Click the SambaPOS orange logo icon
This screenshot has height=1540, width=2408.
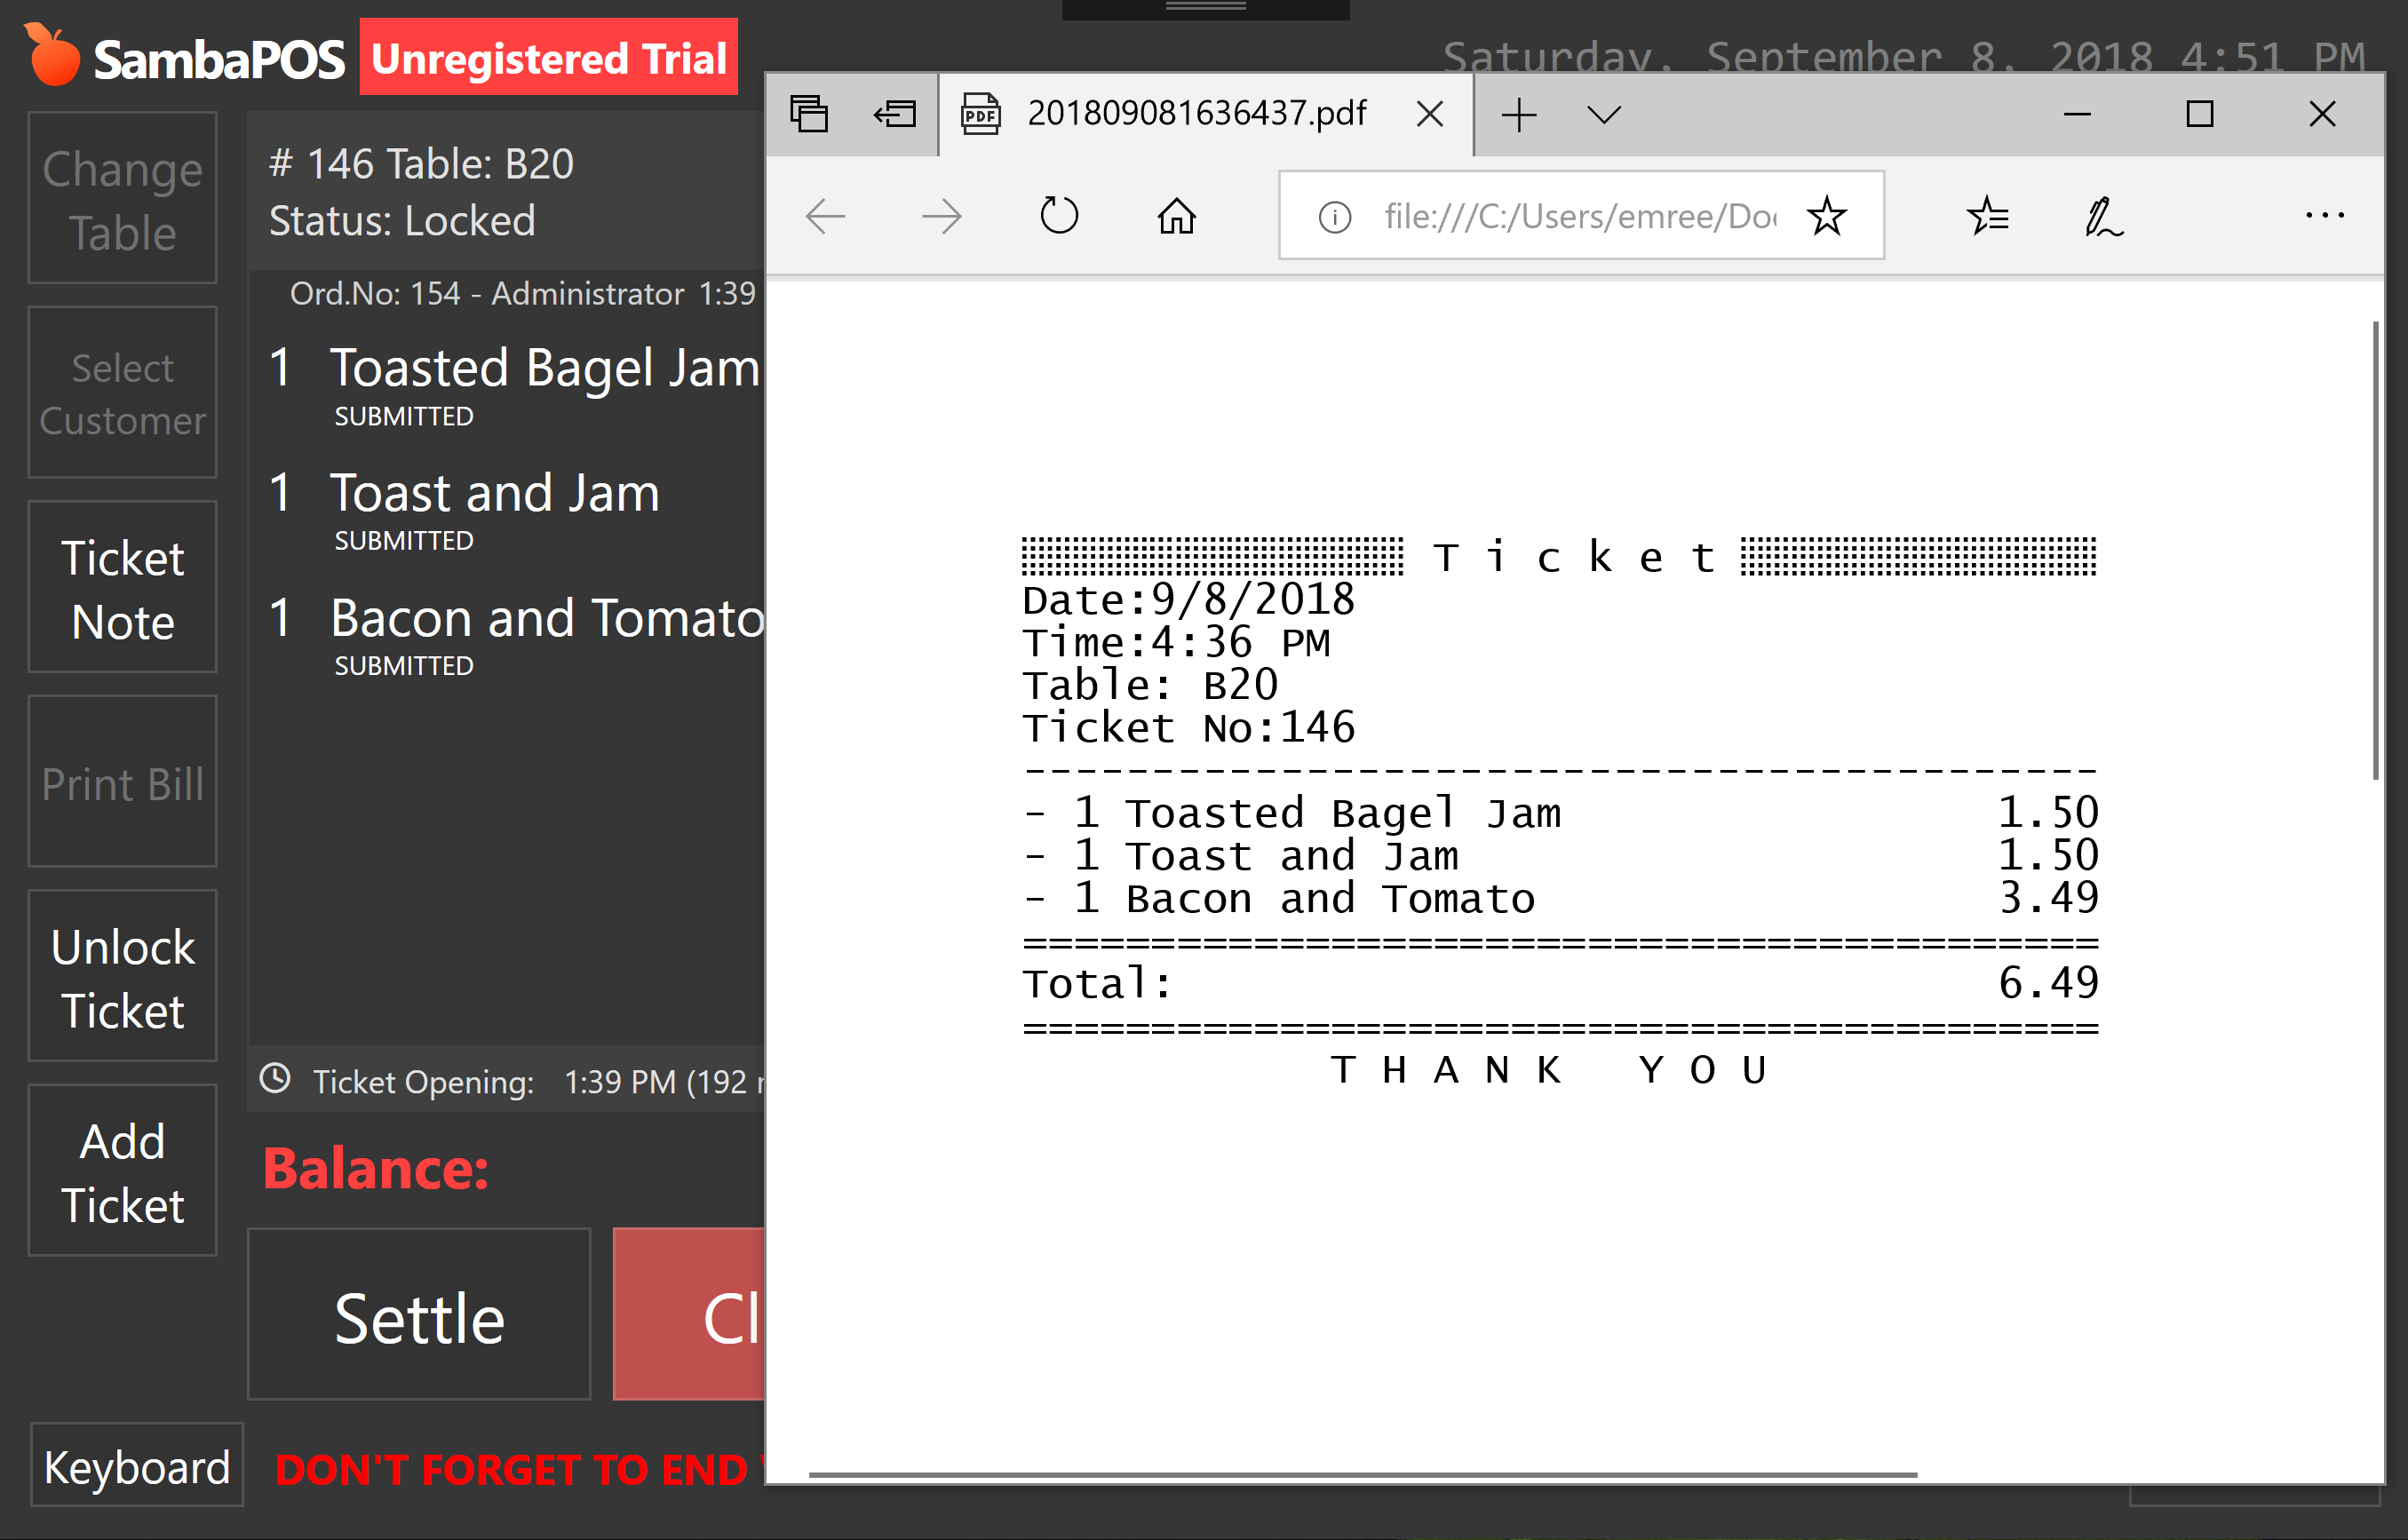53,55
